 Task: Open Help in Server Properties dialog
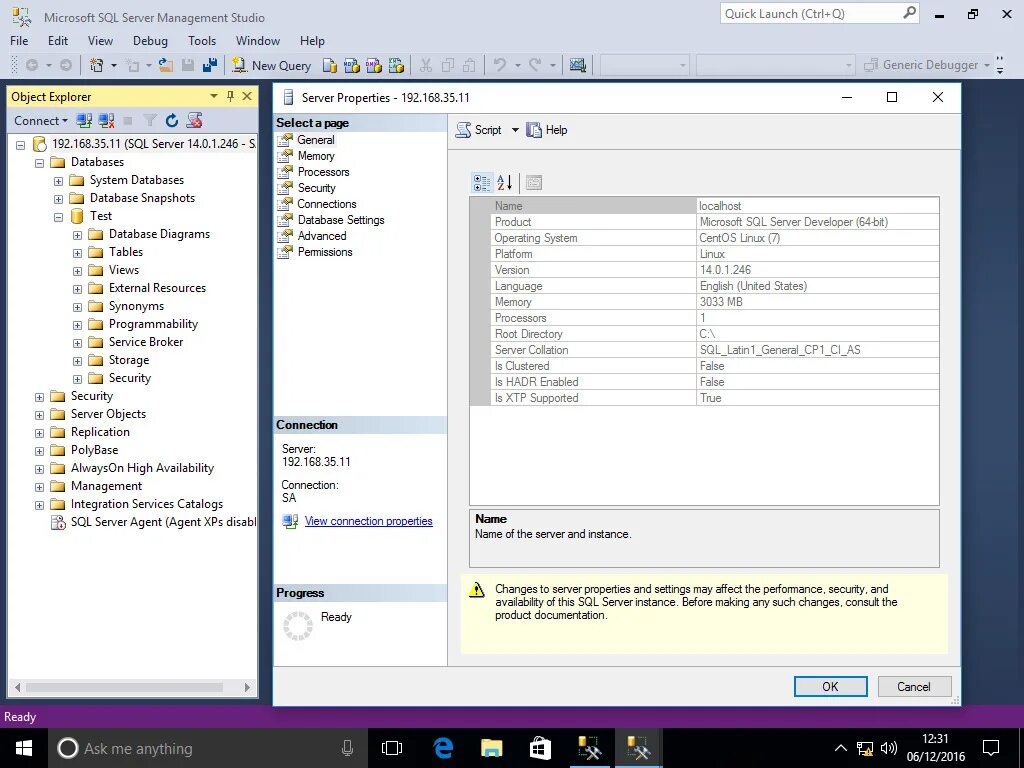tap(547, 130)
